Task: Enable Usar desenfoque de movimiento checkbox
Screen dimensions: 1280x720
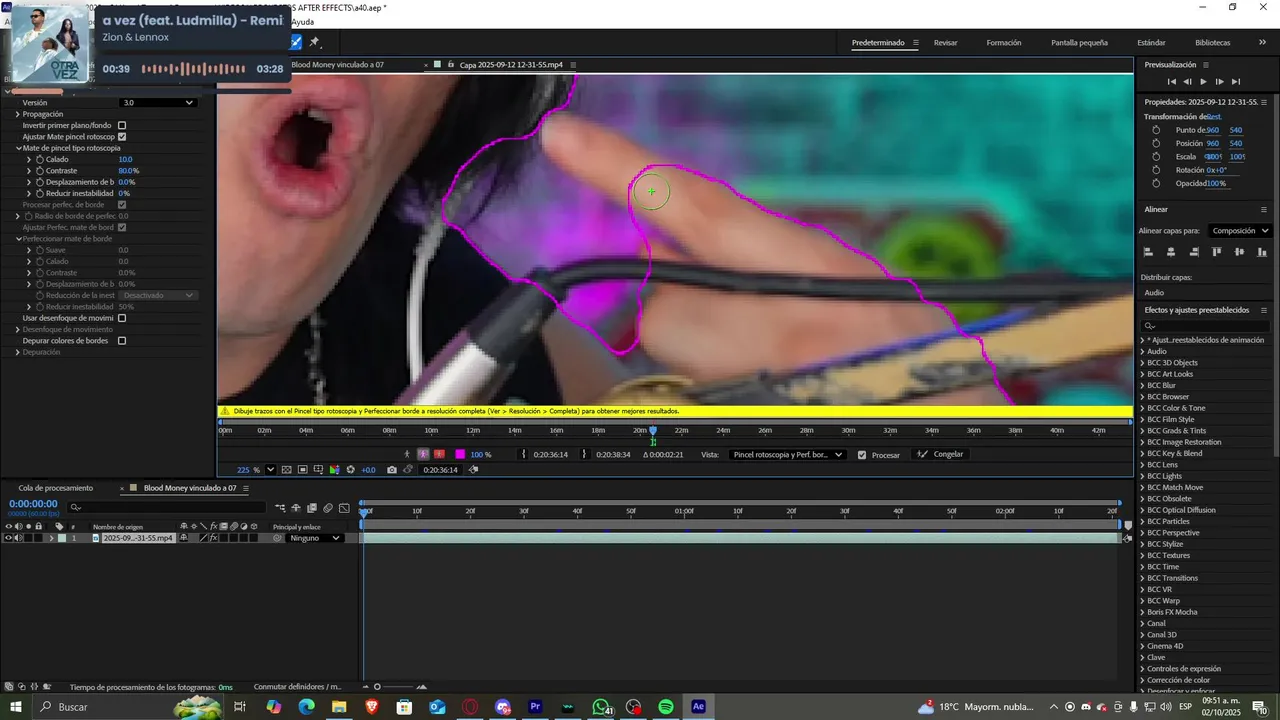Action: point(122,318)
